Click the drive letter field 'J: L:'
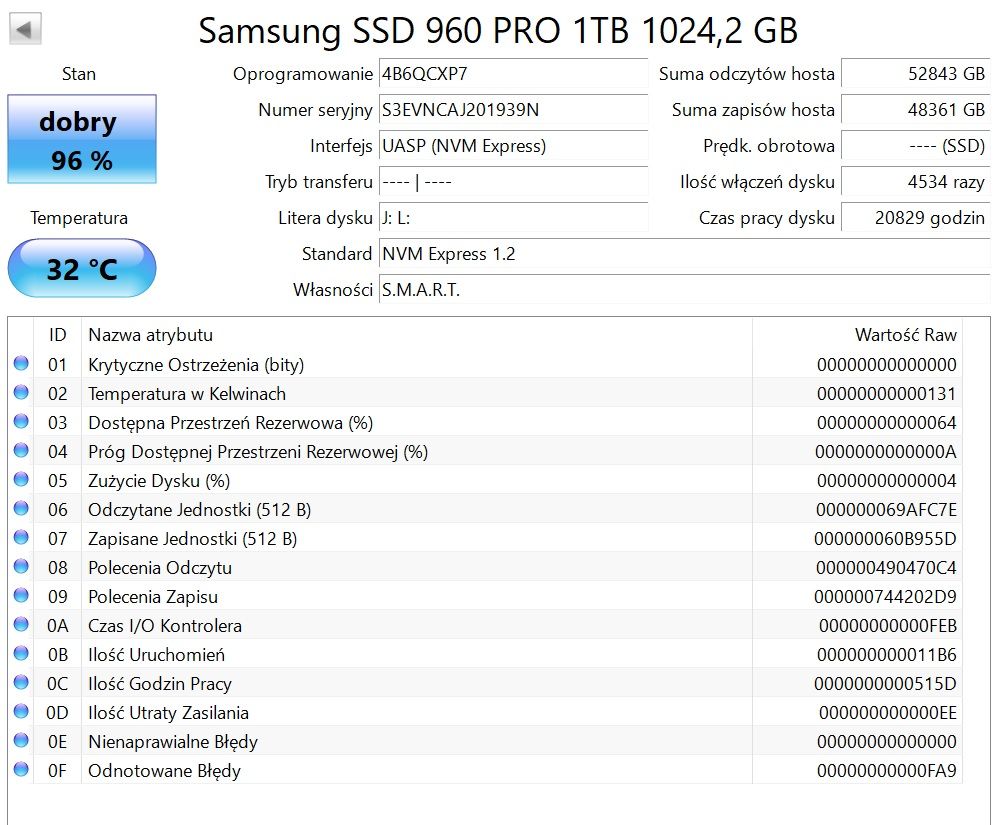This screenshot has width=1000, height=825. coord(513,218)
